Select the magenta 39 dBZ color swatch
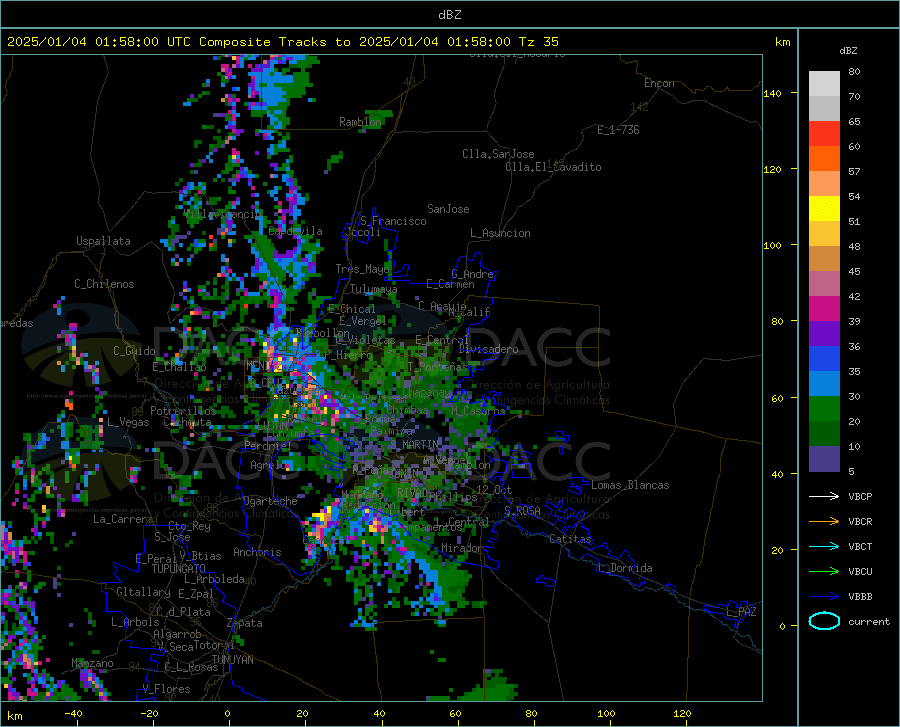Screen dimensions: 900x727 [824, 309]
